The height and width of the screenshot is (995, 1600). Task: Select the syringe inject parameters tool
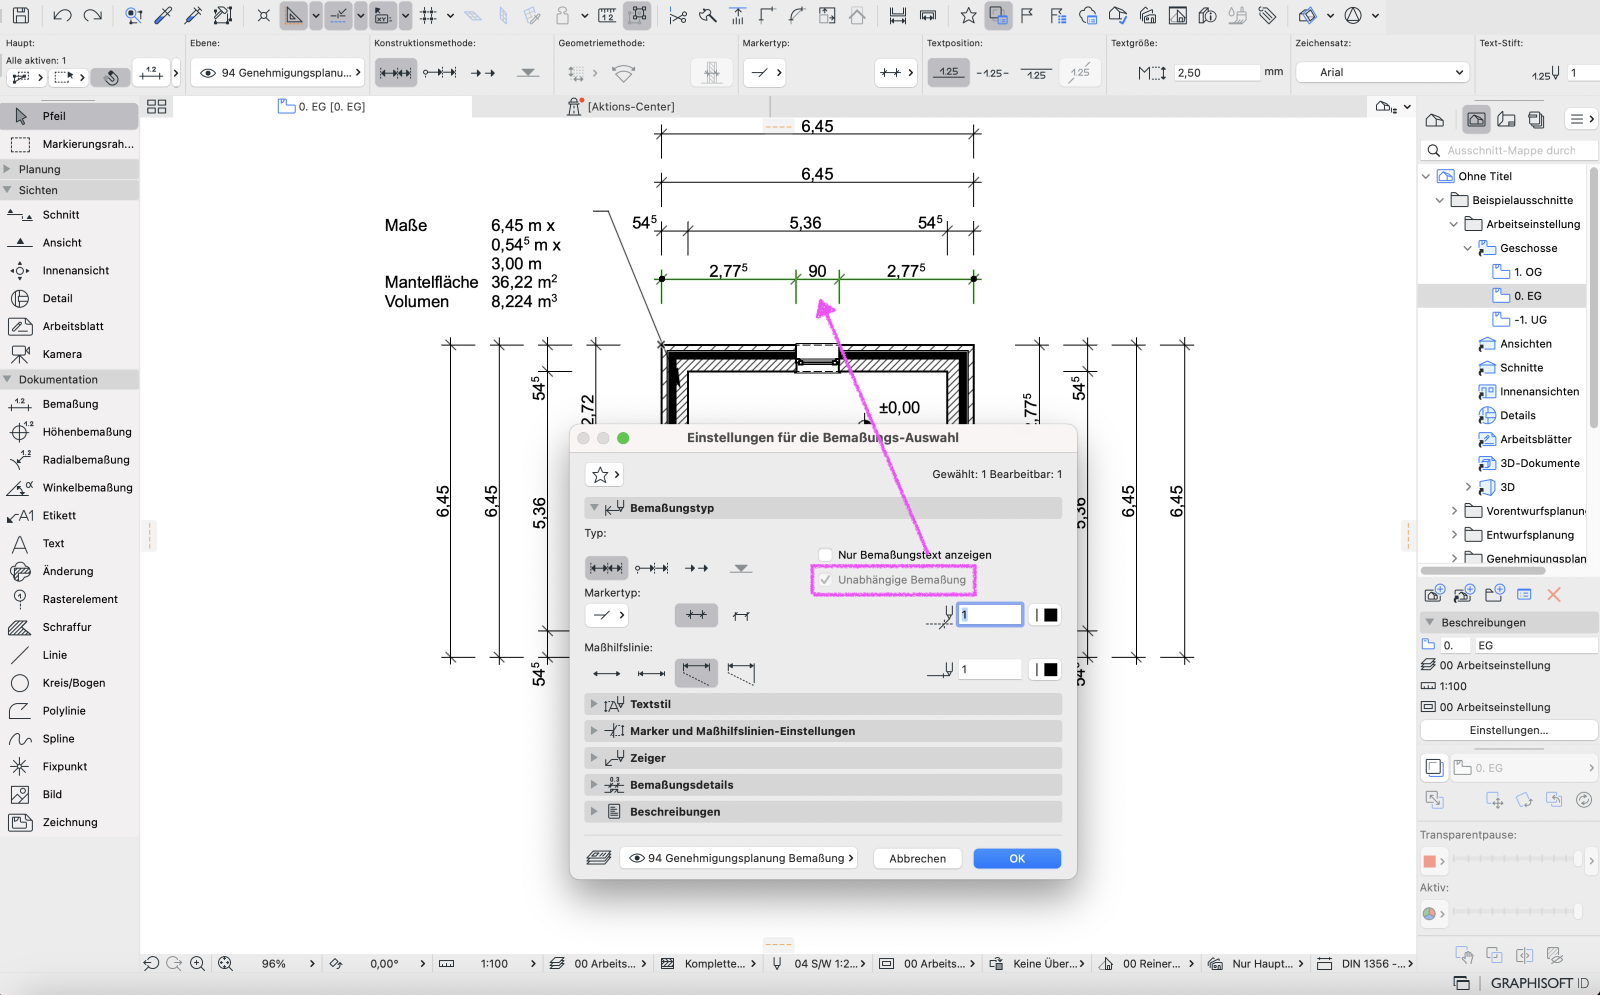(193, 15)
